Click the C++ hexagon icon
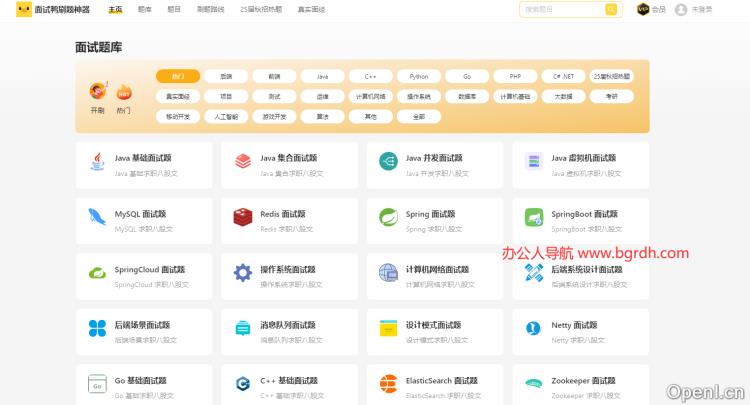Viewport: 750px width, 405px height. (x=242, y=384)
